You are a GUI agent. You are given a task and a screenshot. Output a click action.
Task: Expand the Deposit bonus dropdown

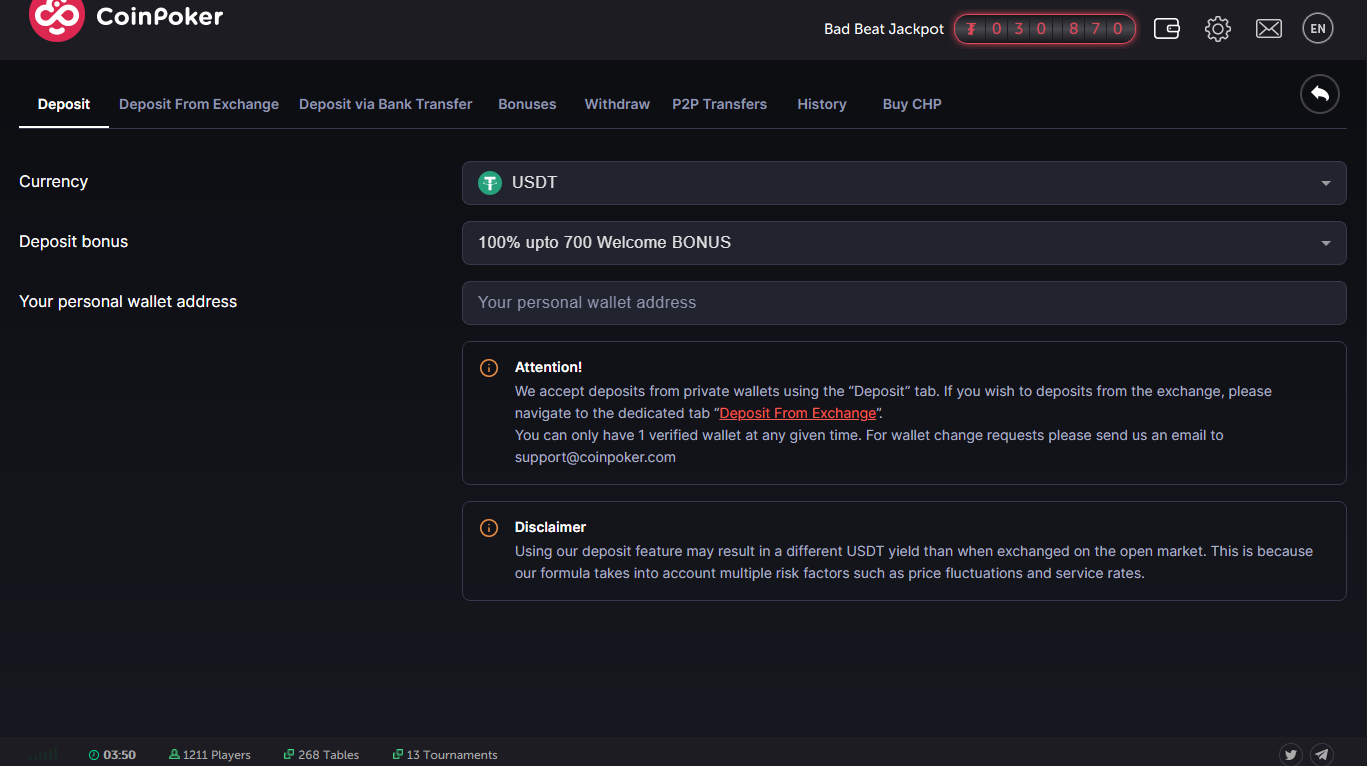904,243
